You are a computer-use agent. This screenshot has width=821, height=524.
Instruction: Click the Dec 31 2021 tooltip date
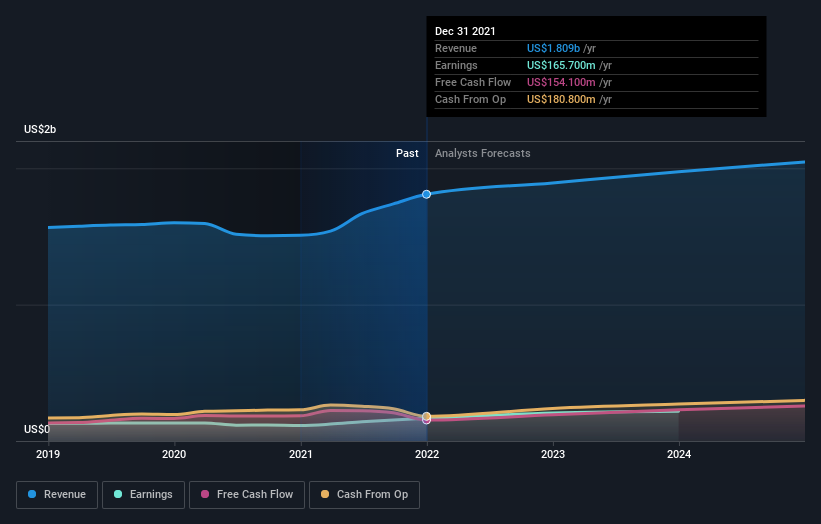pos(465,31)
